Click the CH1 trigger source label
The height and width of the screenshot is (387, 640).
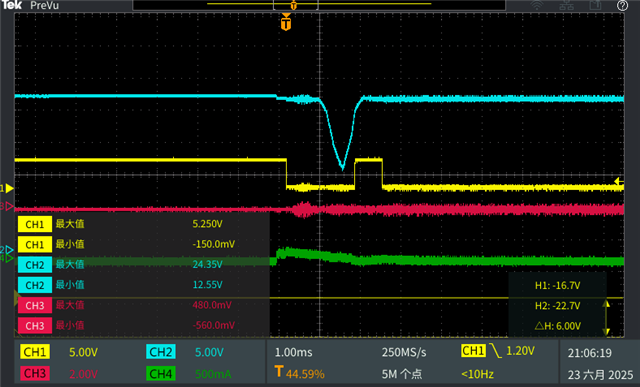pyautogui.click(x=473, y=351)
